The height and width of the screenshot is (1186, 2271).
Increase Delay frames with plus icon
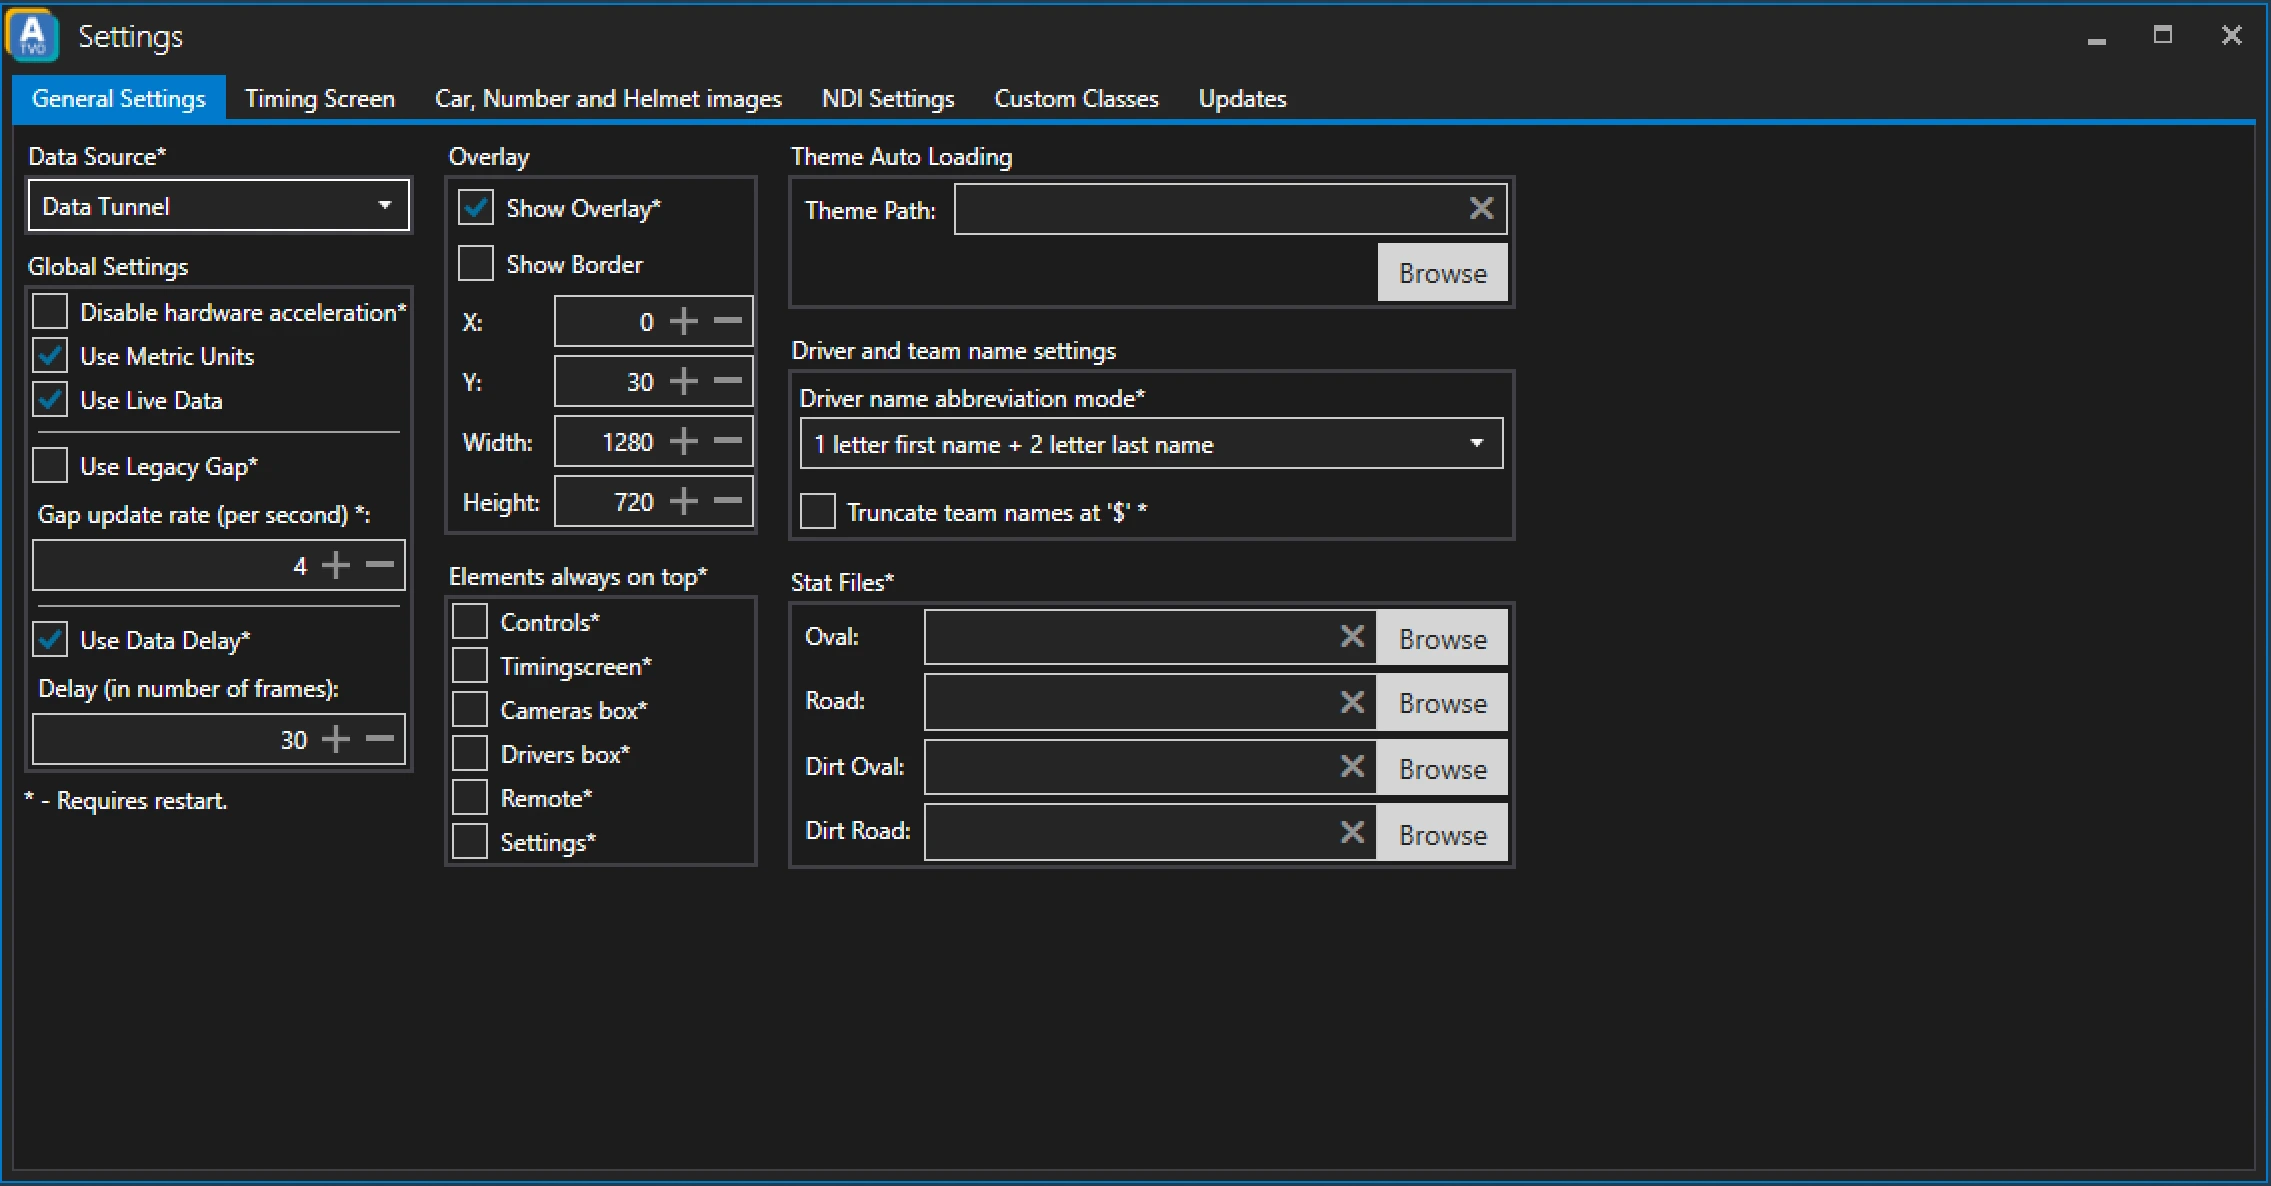(x=336, y=740)
